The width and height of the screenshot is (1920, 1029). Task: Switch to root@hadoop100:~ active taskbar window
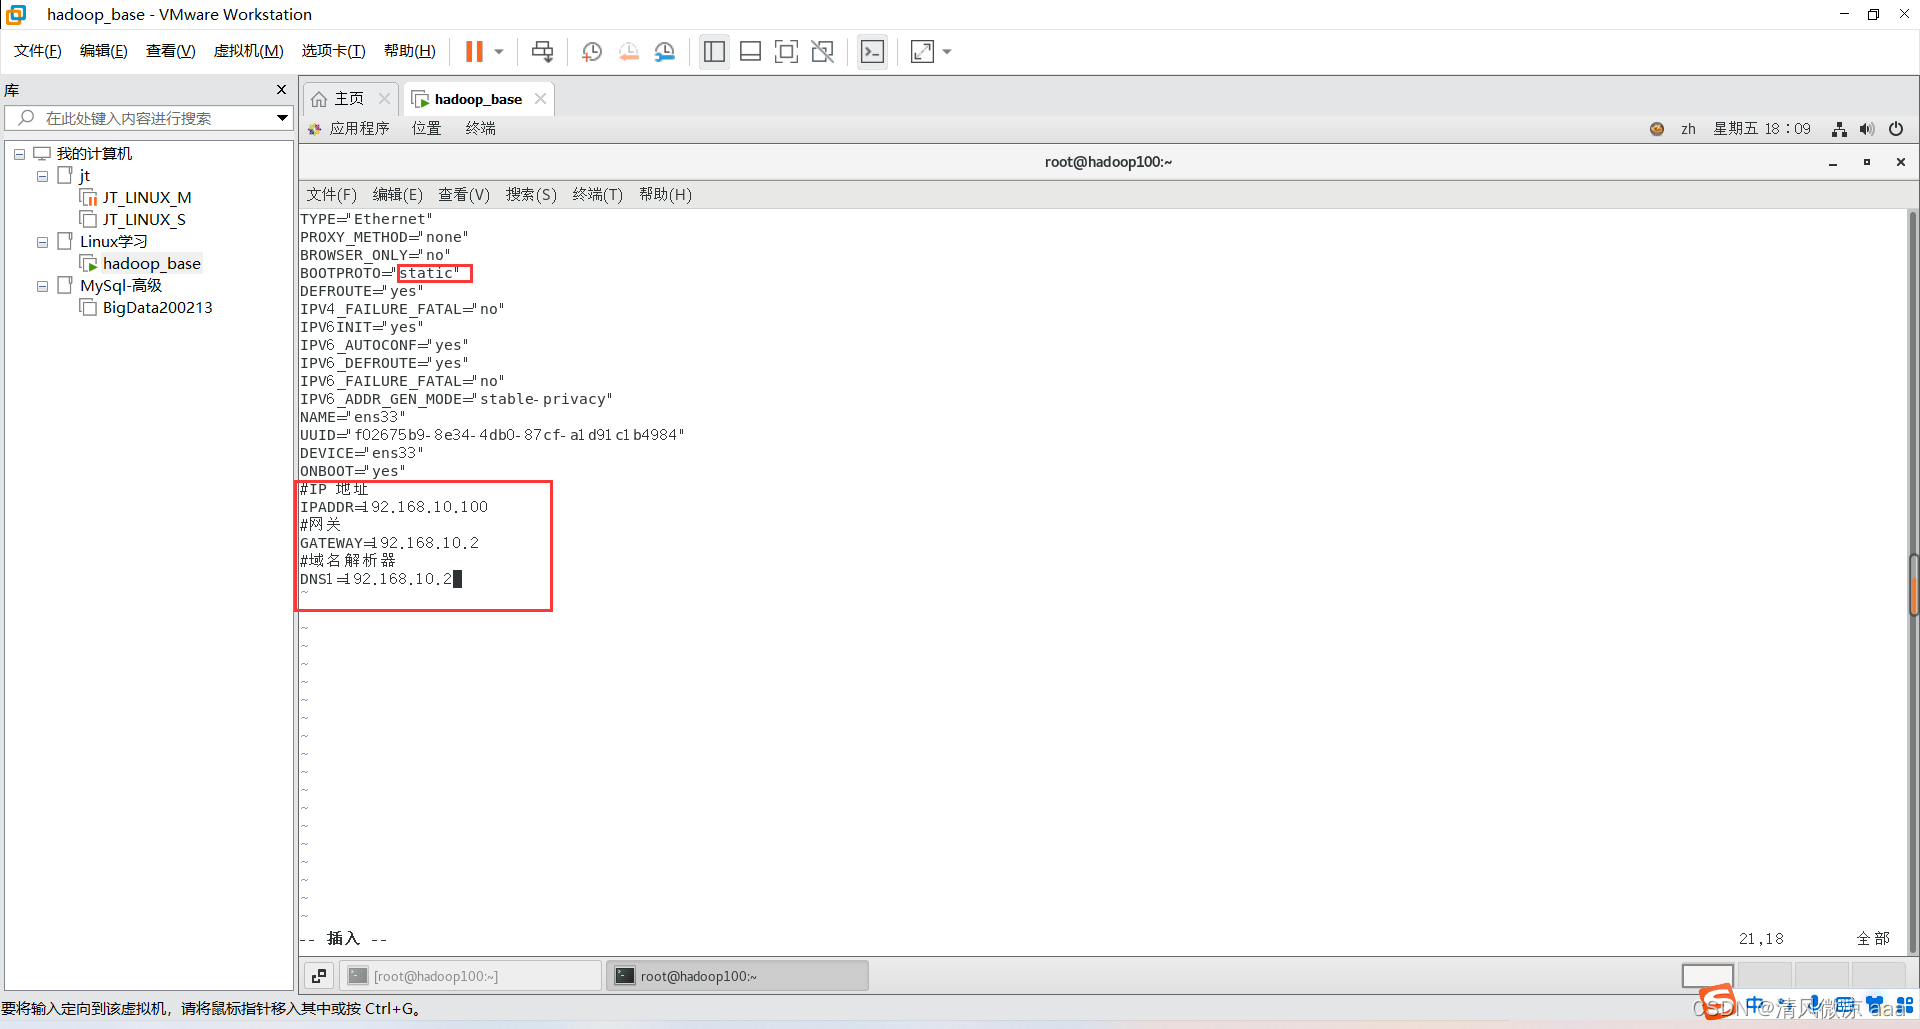click(x=737, y=975)
